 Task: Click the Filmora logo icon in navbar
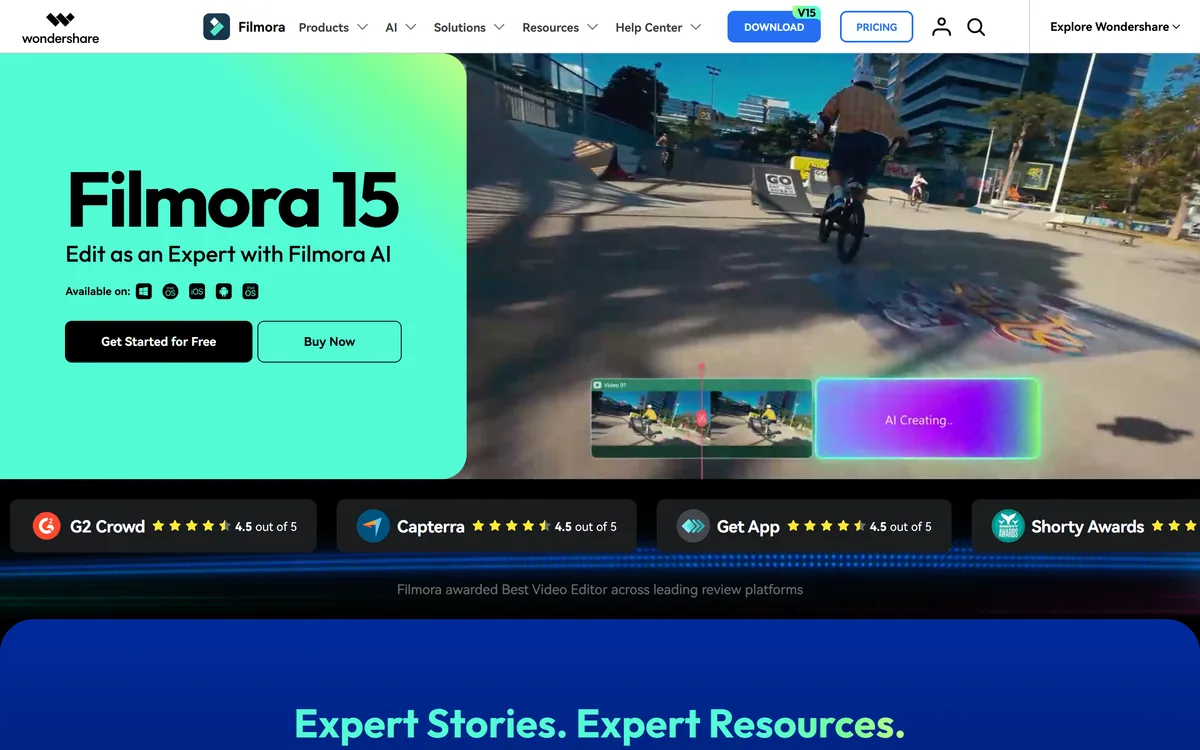click(216, 27)
